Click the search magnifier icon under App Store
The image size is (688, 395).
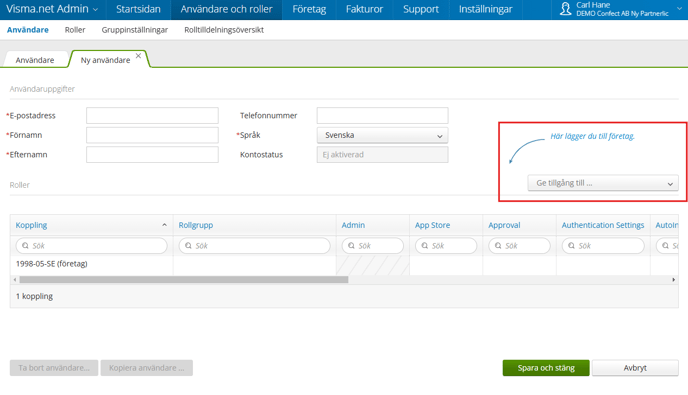tap(425, 246)
